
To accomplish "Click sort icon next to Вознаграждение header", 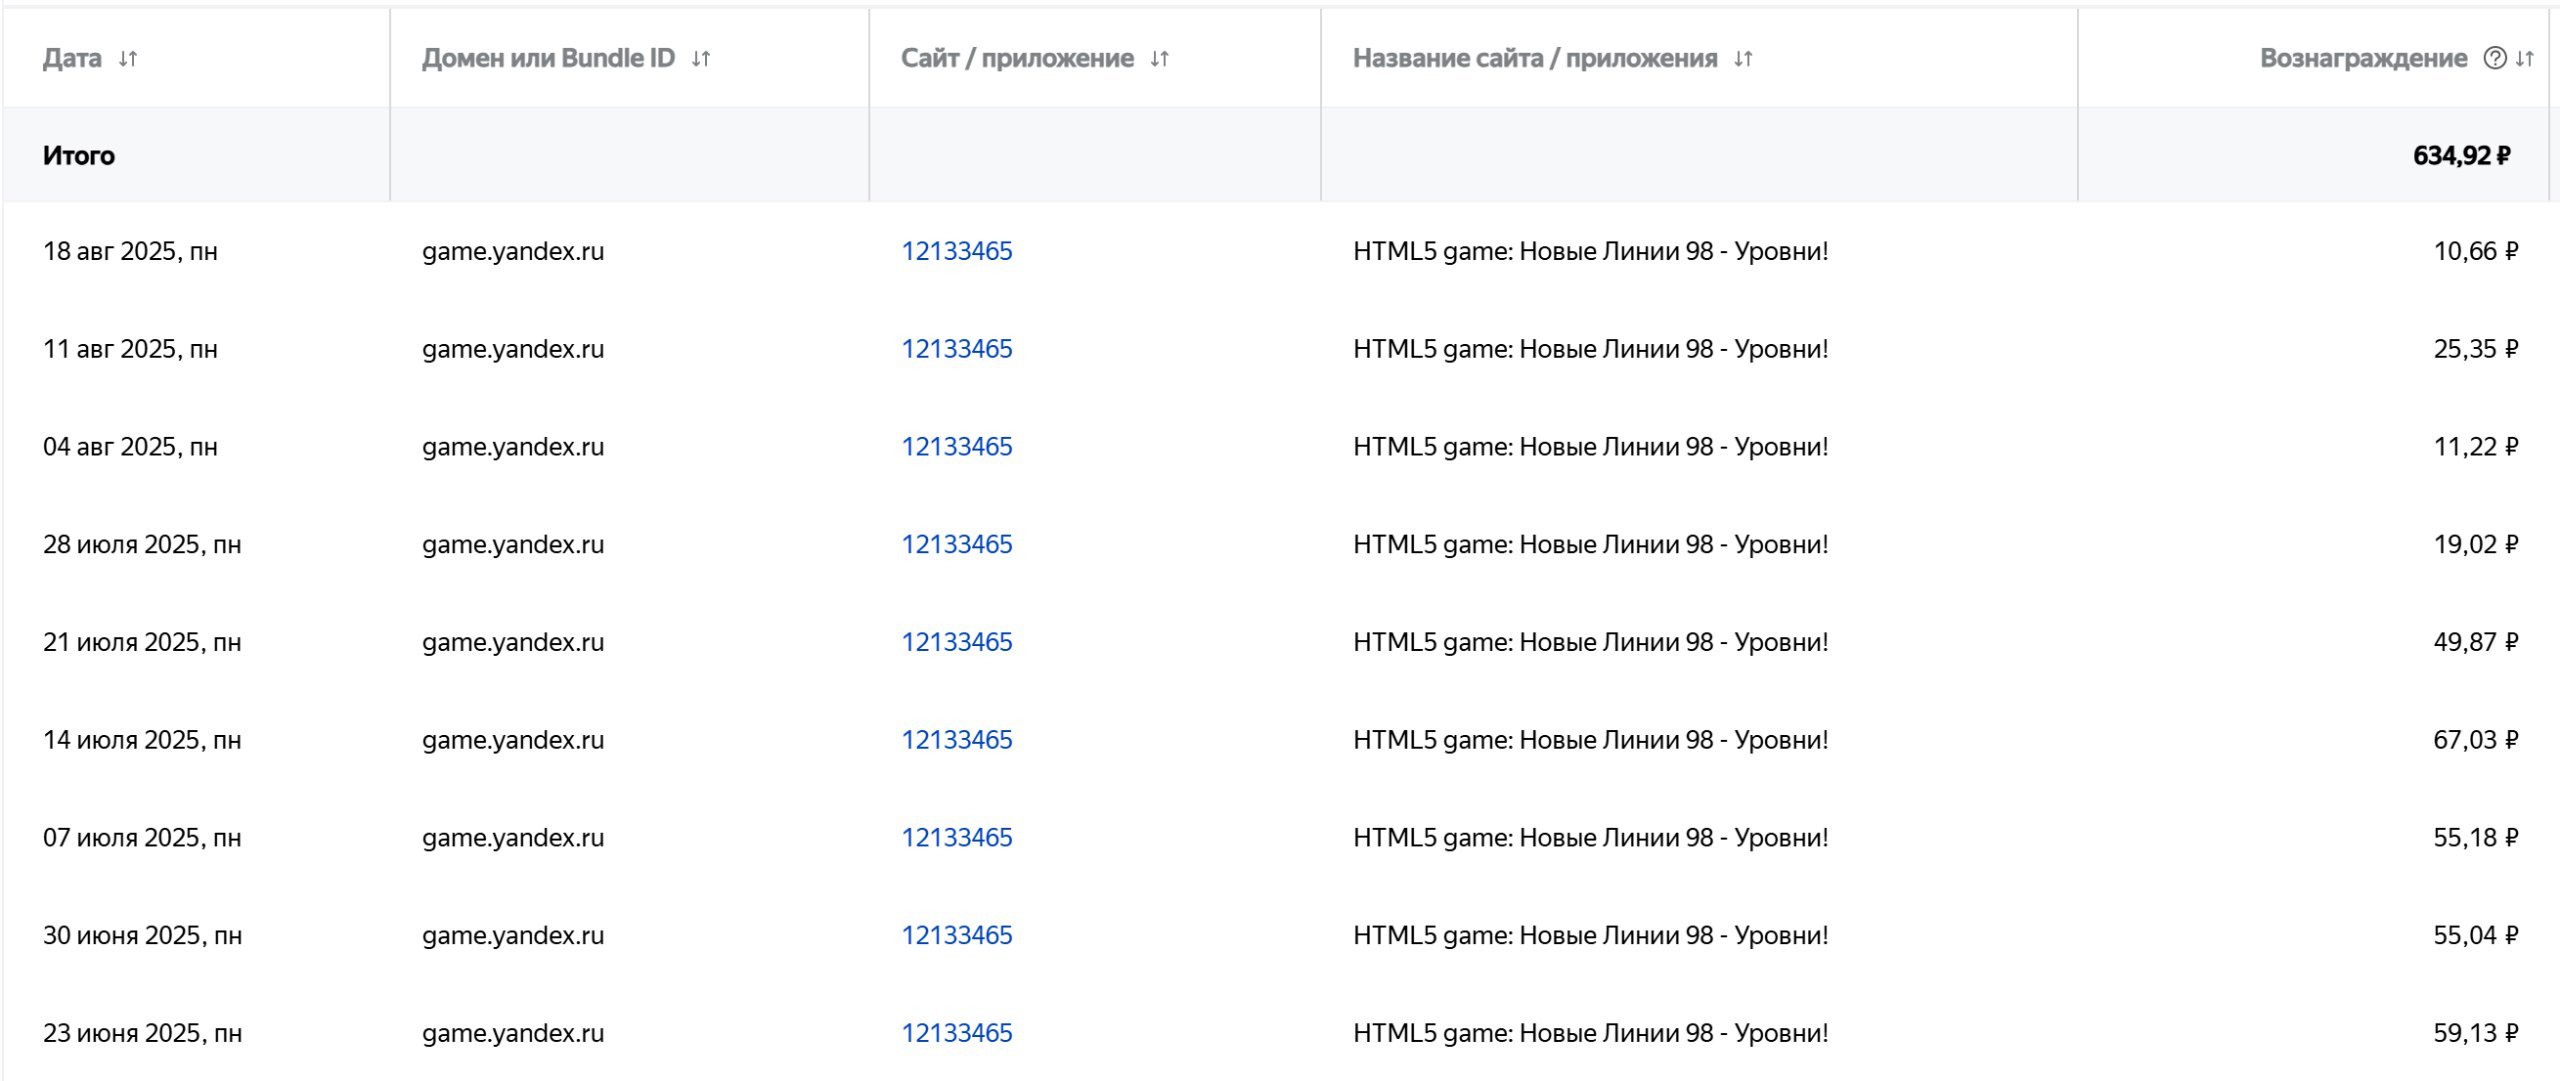I will (x=2525, y=59).
